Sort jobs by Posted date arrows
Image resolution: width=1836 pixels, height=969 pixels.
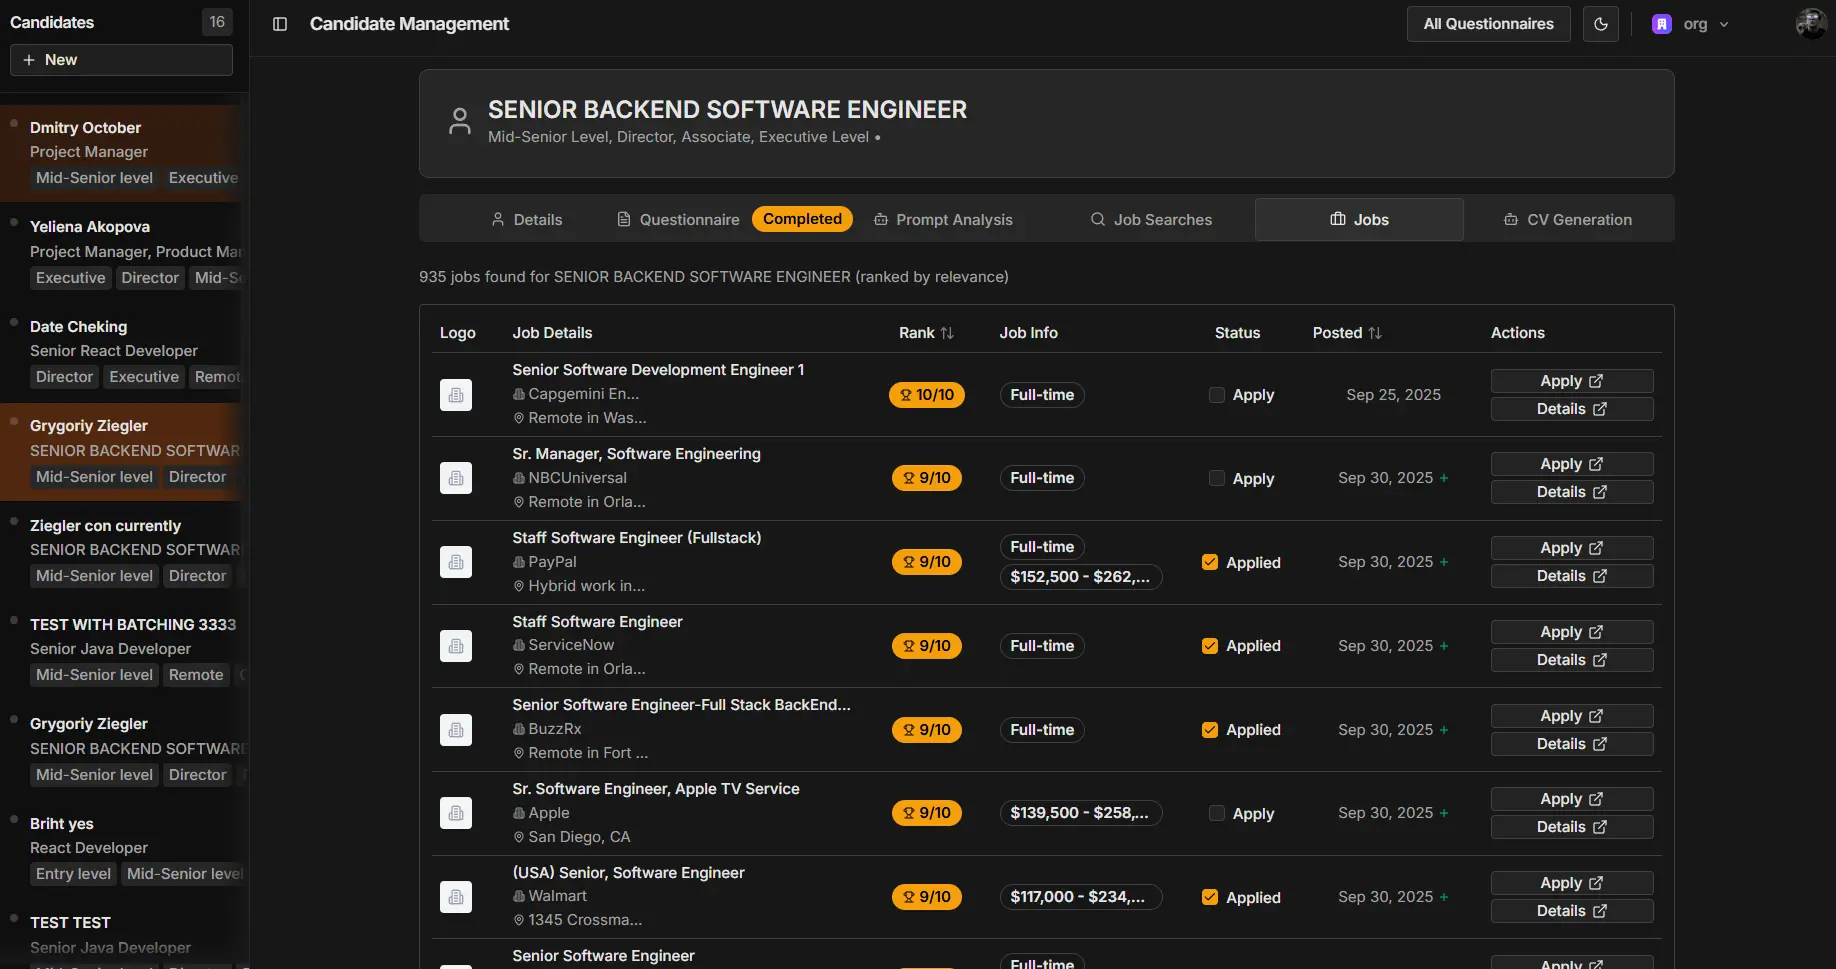[x=1375, y=333]
